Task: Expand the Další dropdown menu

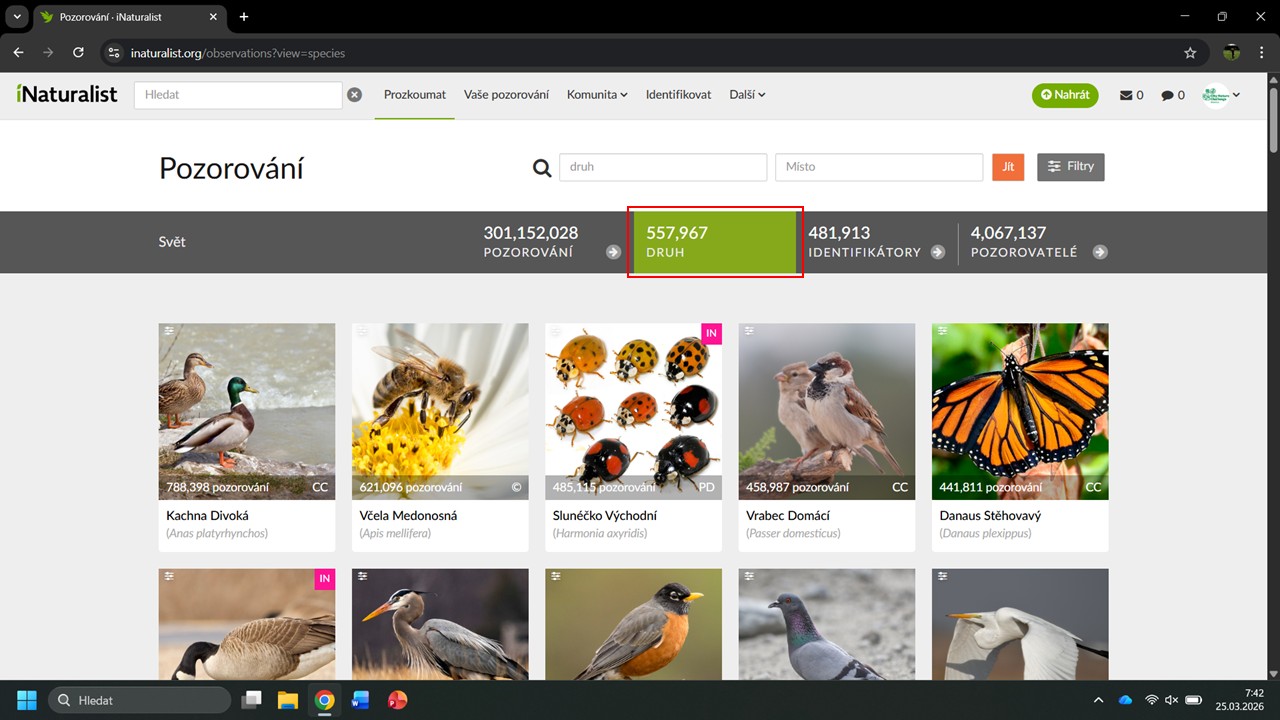Action: [x=747, y=95]
